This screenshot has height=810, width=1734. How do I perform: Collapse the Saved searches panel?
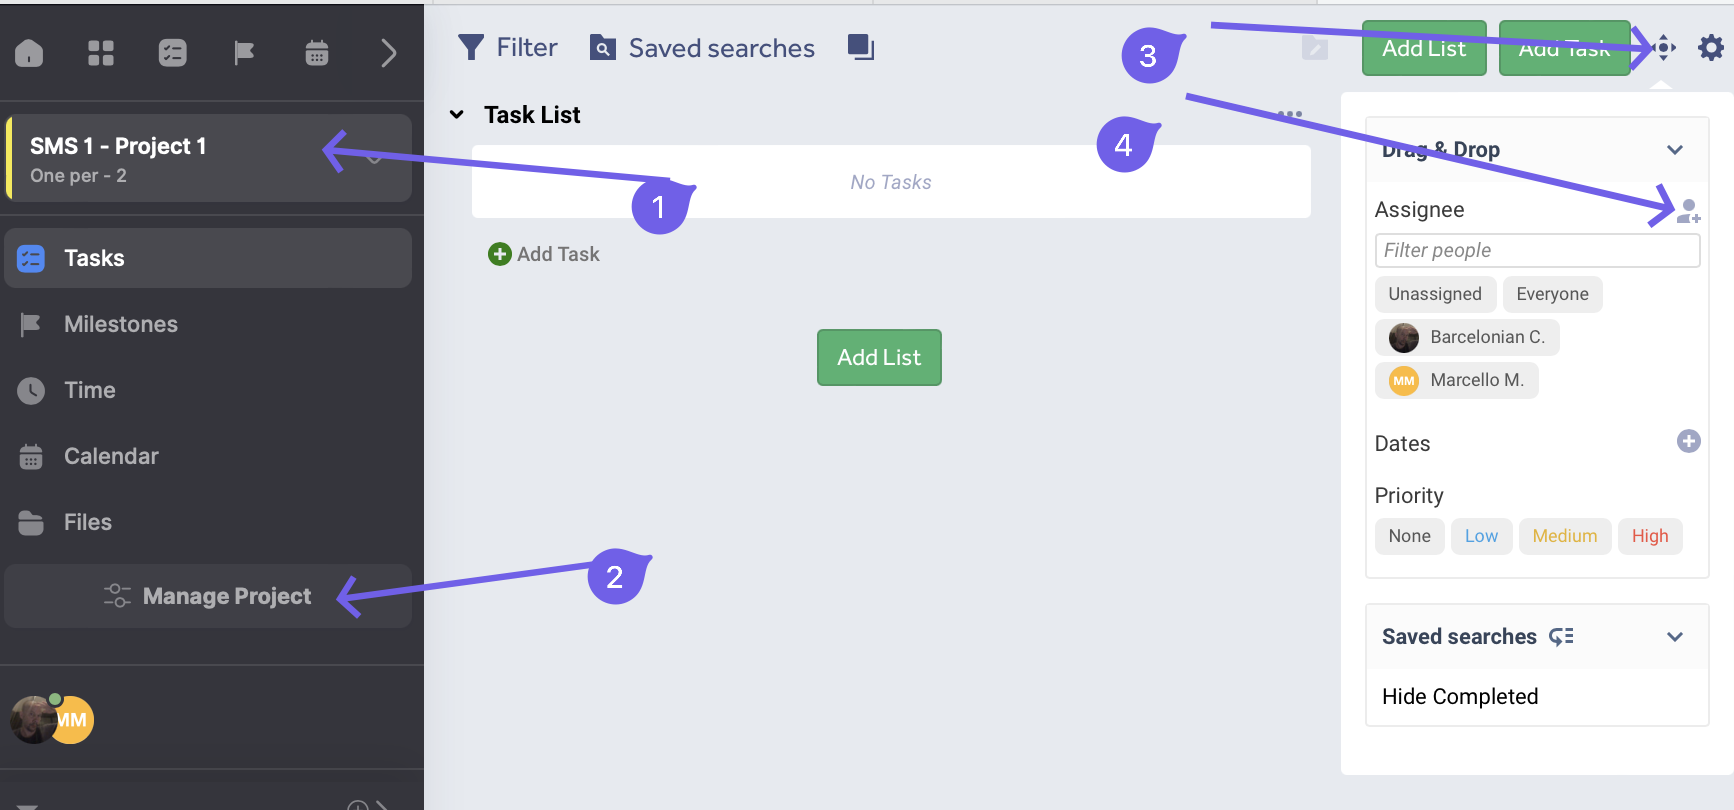coord(1675,637)
